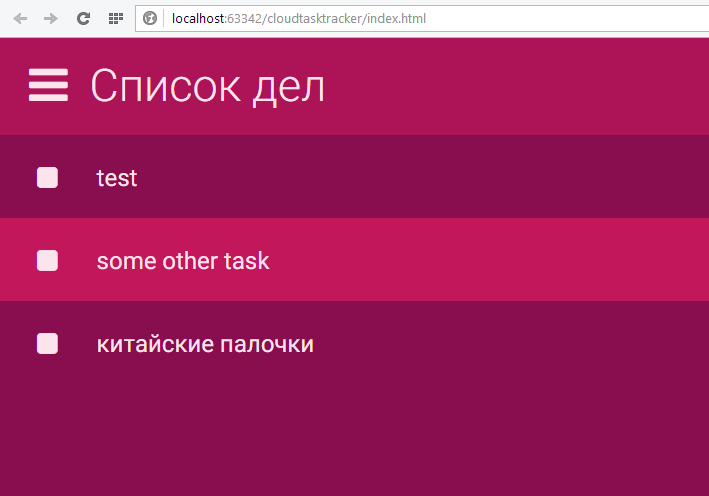Check the 'test' task checkbox
Image resolution: width=709 pixels, height=496 pixels.
[47, 177]
